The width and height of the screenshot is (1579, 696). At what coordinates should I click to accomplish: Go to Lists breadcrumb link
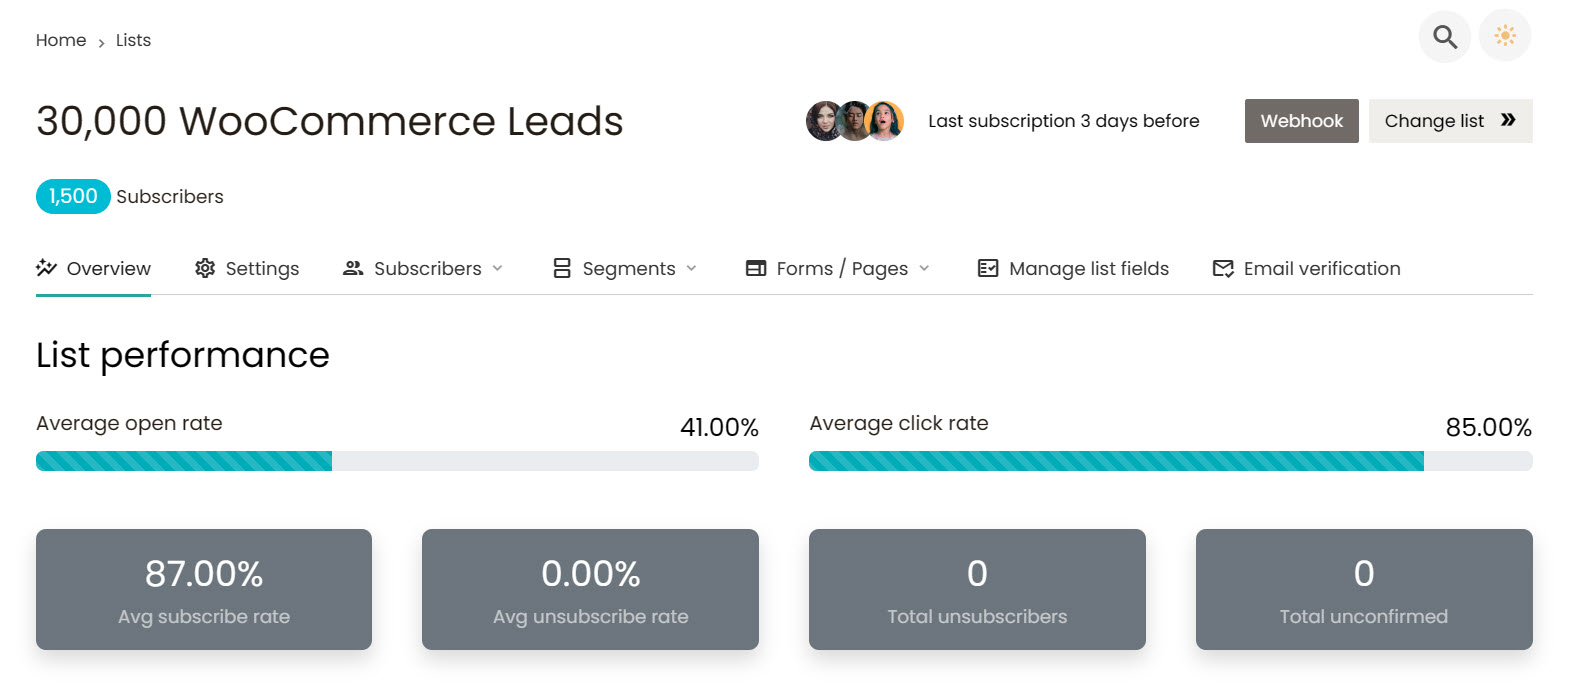click(133, 40)
